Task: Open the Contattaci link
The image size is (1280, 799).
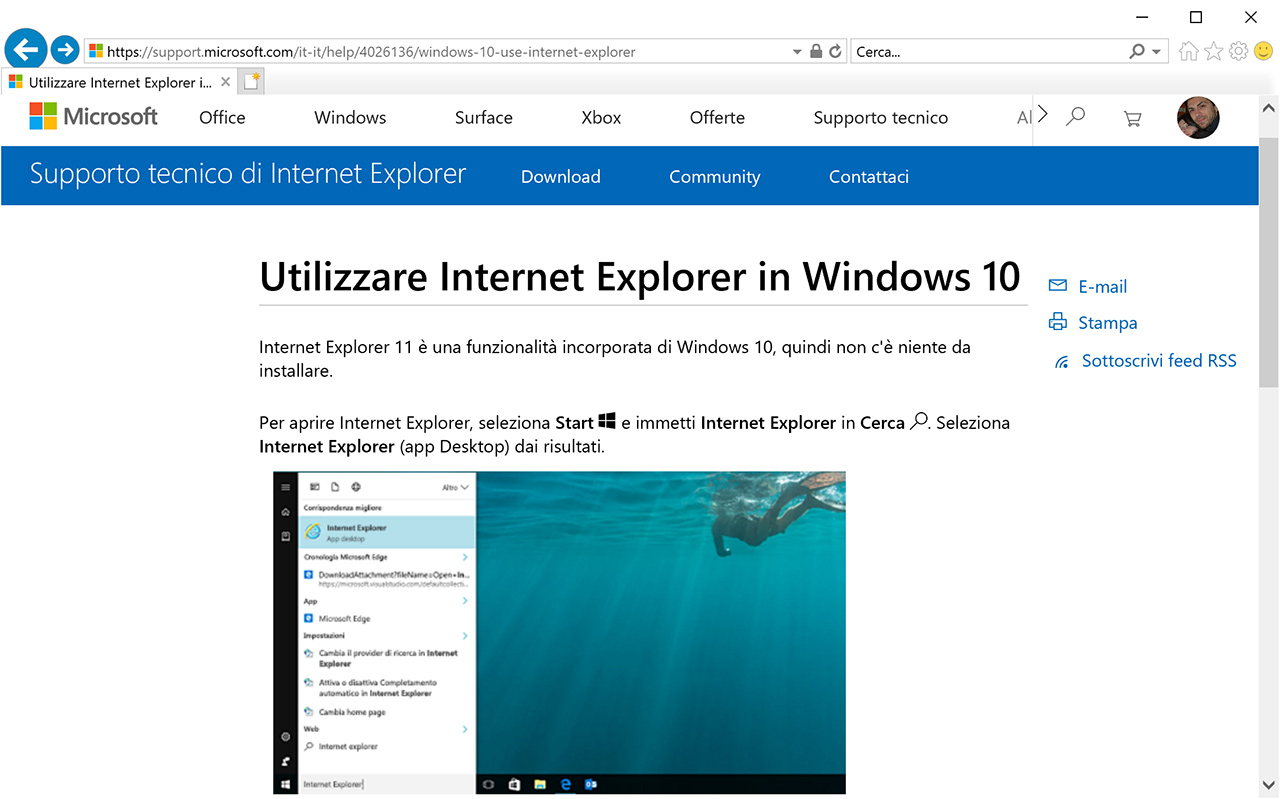Action: (x=869, y=177)
